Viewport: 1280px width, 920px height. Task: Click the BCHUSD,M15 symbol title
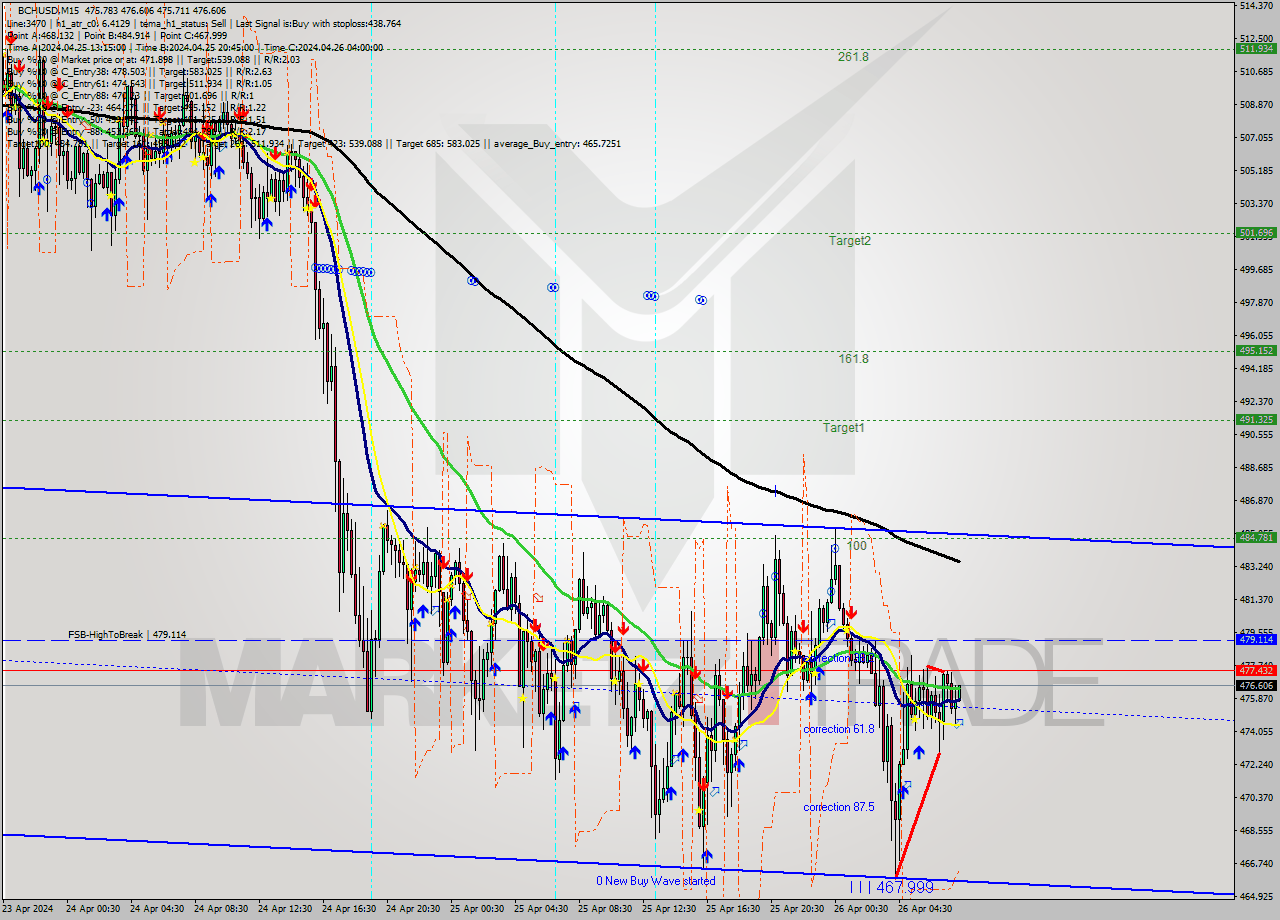[x=48, y=9]
